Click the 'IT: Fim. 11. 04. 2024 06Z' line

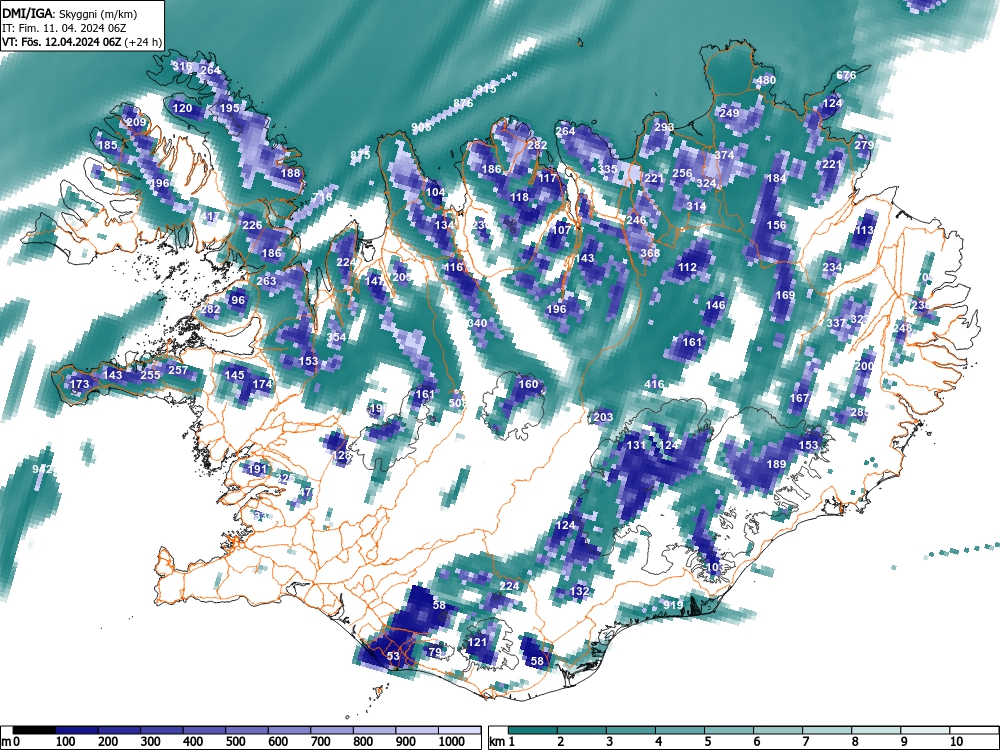point(63,28)
